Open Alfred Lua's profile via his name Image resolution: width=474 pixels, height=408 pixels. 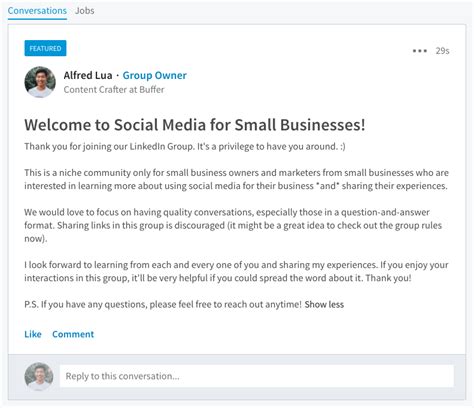point(88,75)
